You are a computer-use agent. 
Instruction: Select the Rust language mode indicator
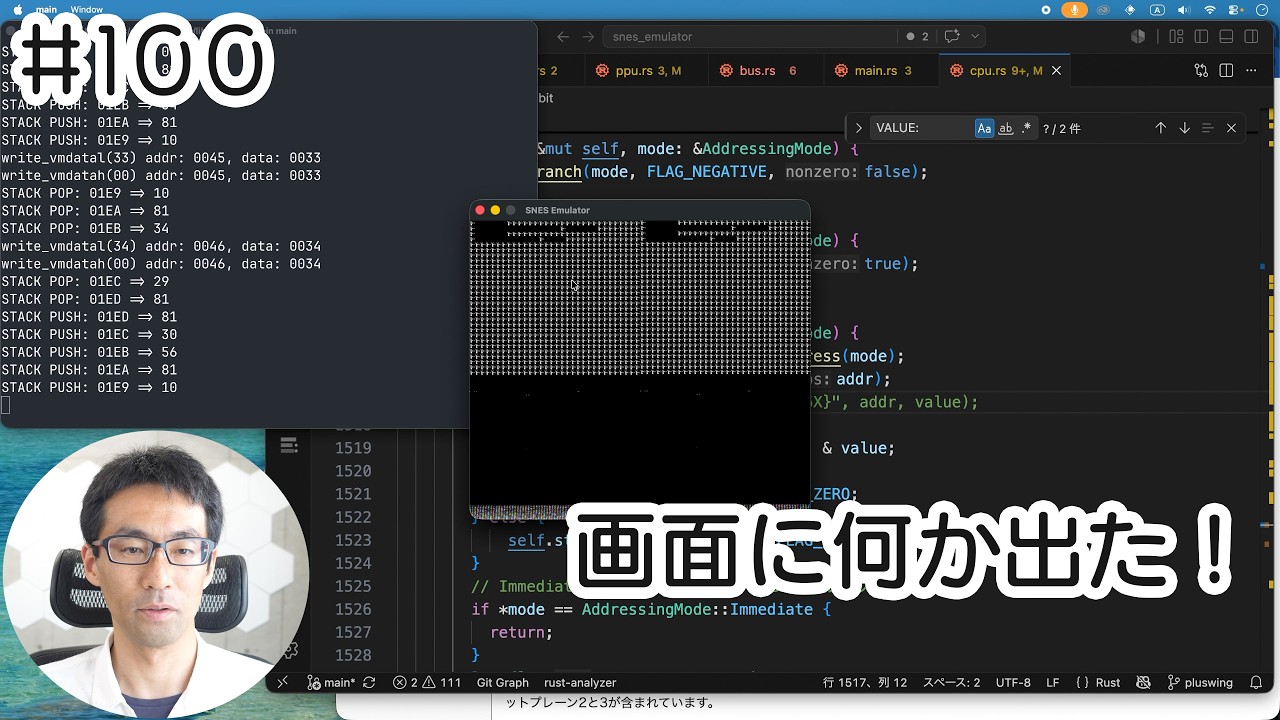pyautogui.click(x=1108, y=682)
